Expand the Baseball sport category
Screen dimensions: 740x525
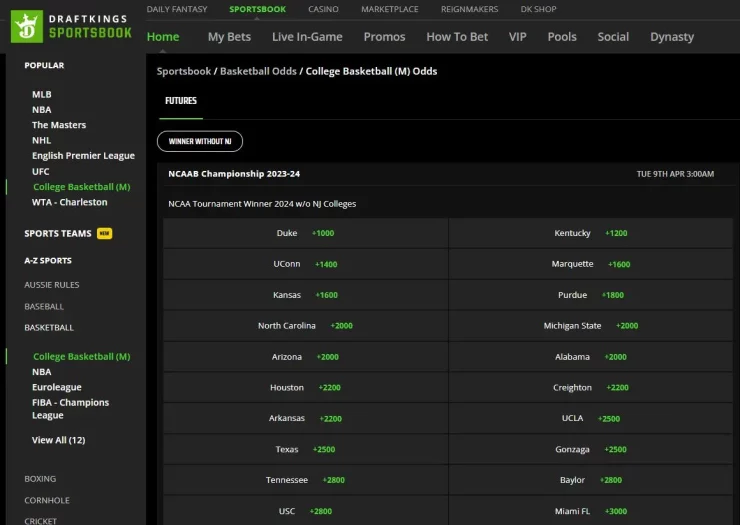[44, 306]
